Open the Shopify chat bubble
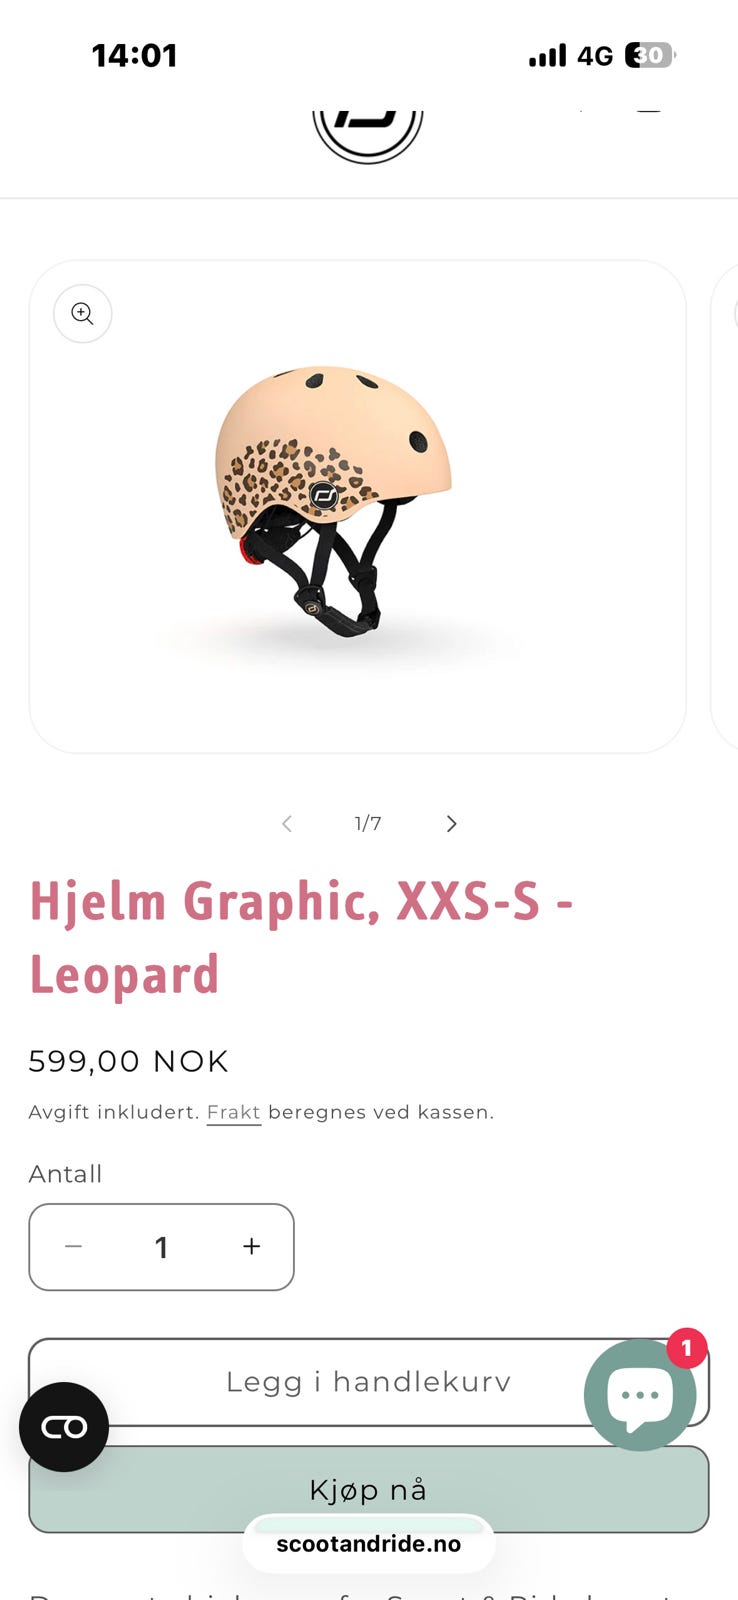Viewport: 738px width, 1600px height. pos(640,1395)
